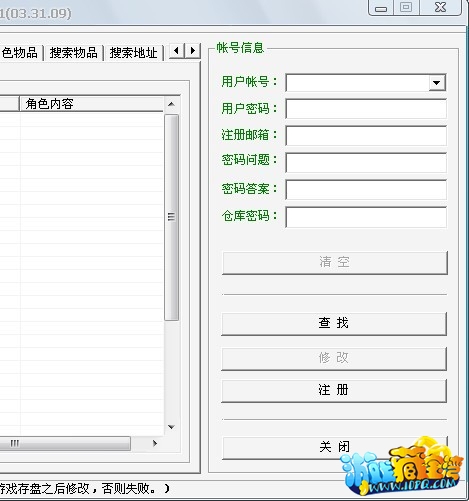The image size is (469, 501).
Task: Focus the 密码答案 input field
Action: coord(366,190)
